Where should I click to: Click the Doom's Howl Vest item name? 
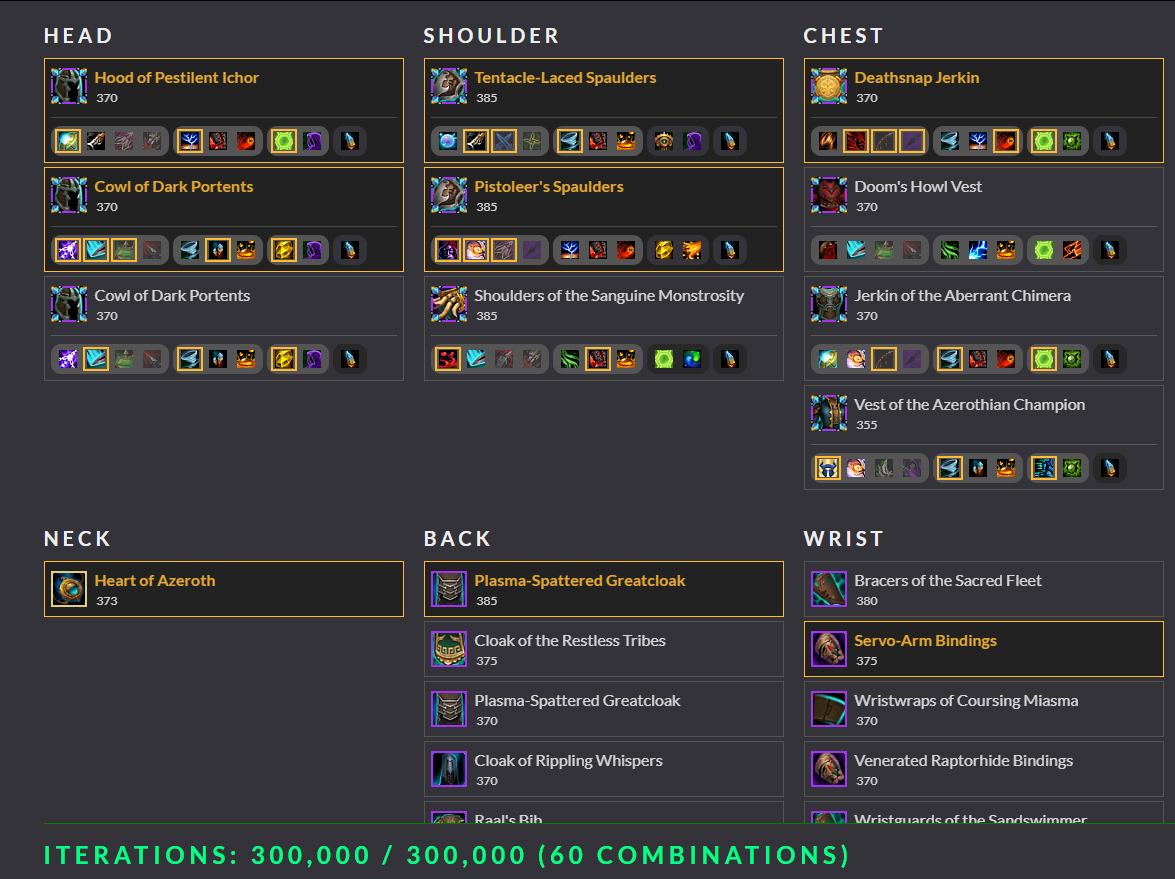coord(918,187)
